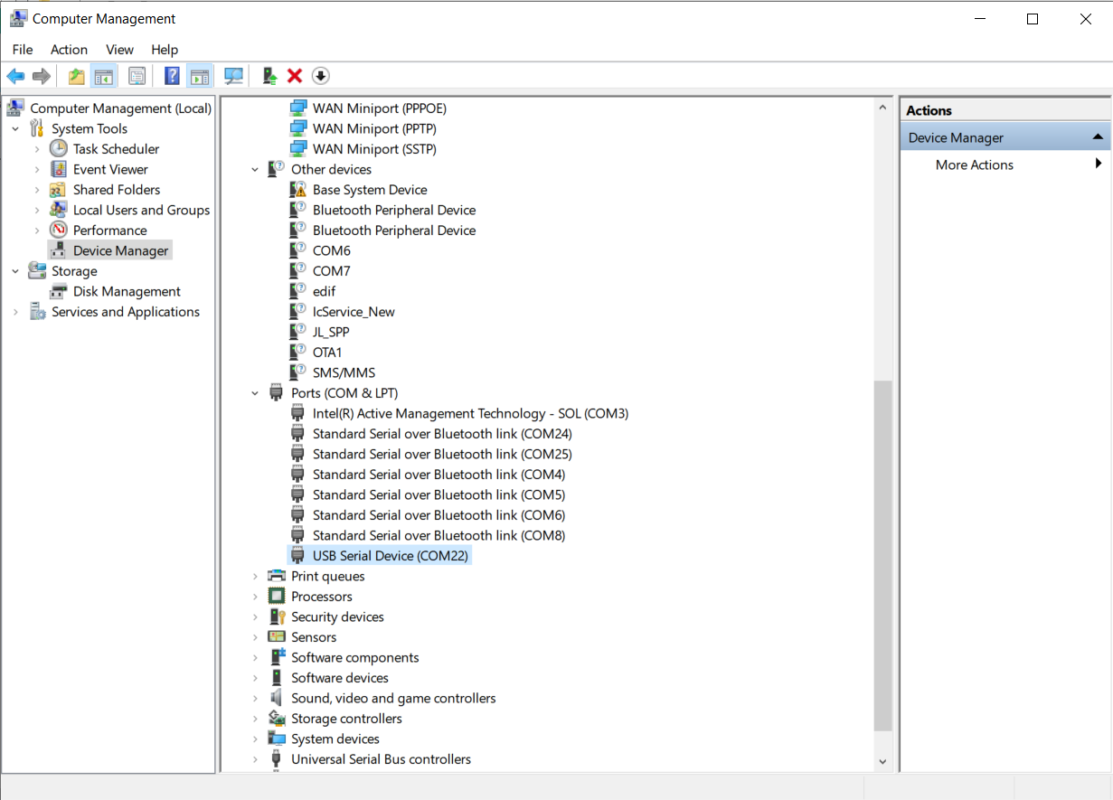Toggle Show/Hide Console Tree toolbar button

(x=104, y=76)
